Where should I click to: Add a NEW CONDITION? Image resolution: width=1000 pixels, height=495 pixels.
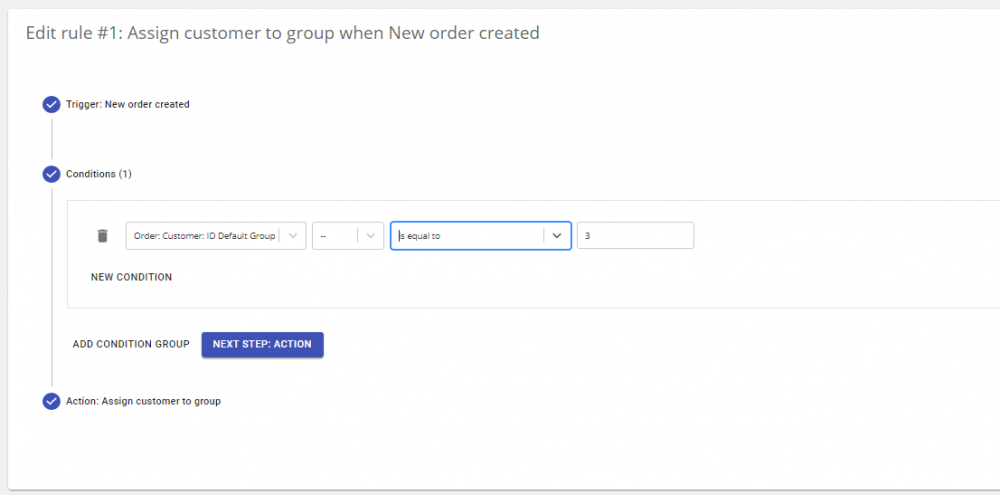pyautogui.click(x=131, y=277)
